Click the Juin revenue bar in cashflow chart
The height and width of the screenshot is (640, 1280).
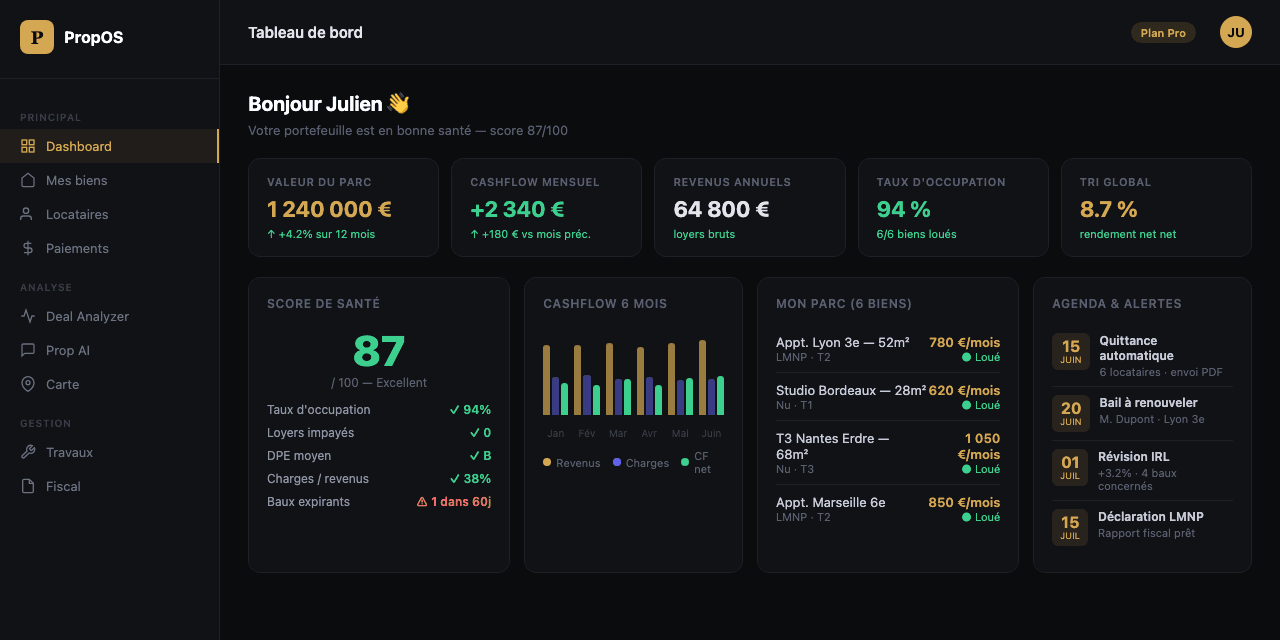702,377
